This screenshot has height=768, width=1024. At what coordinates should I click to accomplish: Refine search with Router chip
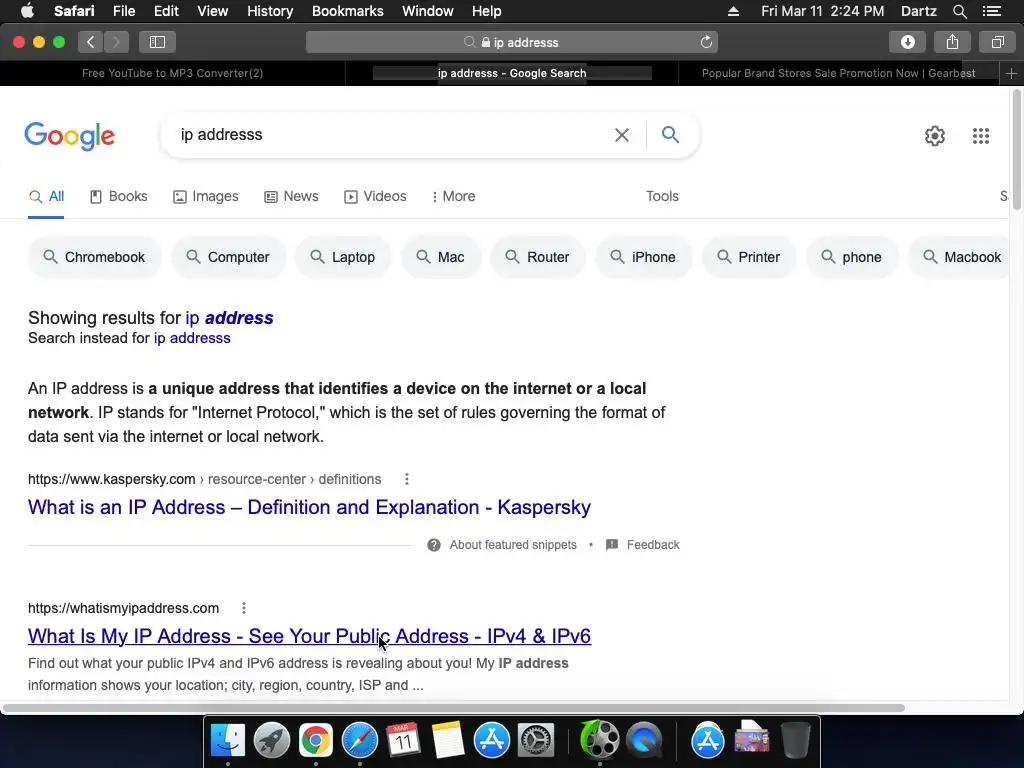coord(537,257)
